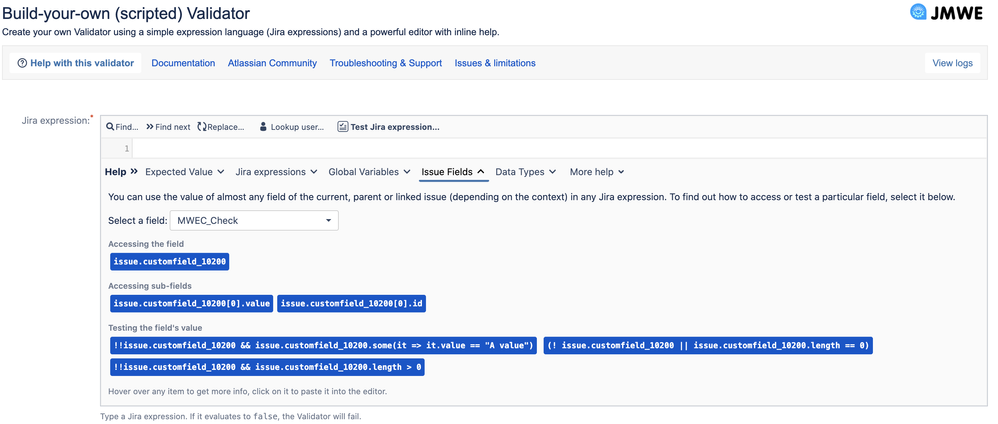Paste issue.customfield_10200[0].id snippet
The height and width of the screenshot is (424, 998).
[x=351, y=304]
